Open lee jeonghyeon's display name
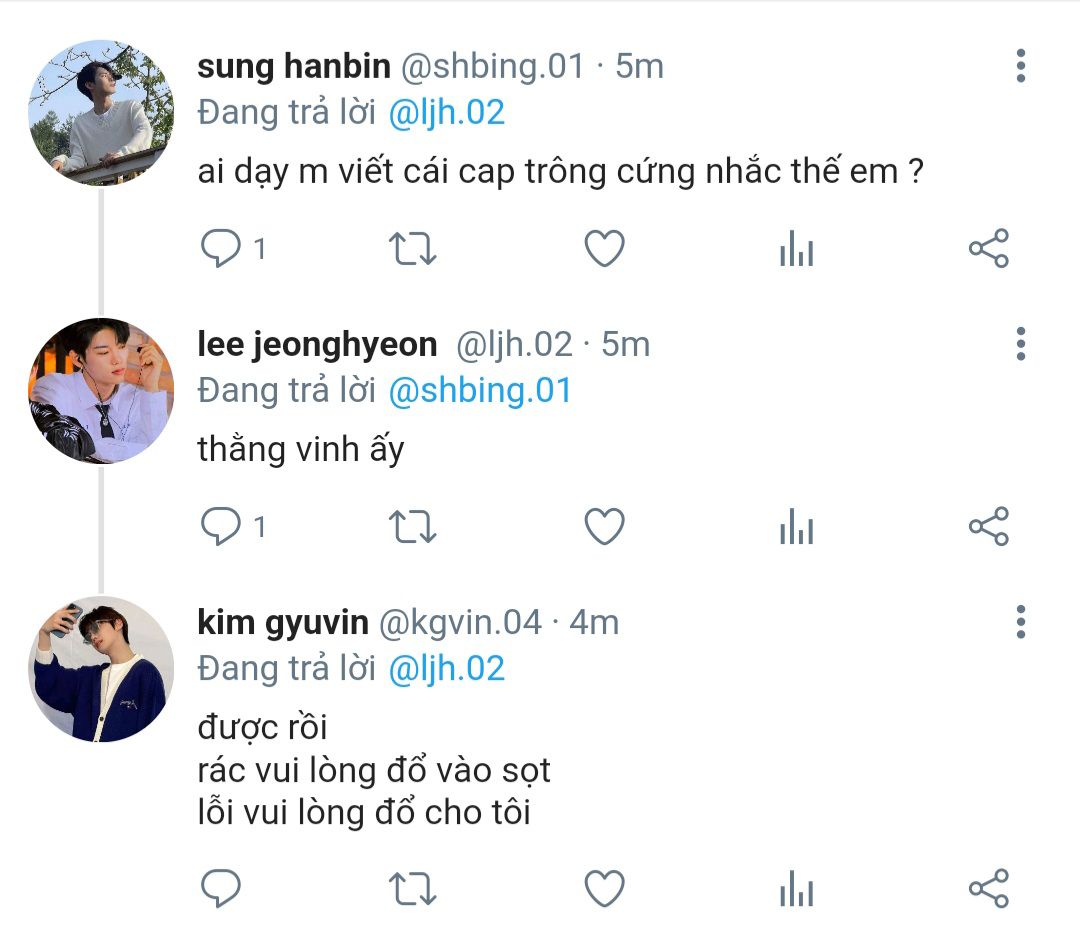 (317, 344)
